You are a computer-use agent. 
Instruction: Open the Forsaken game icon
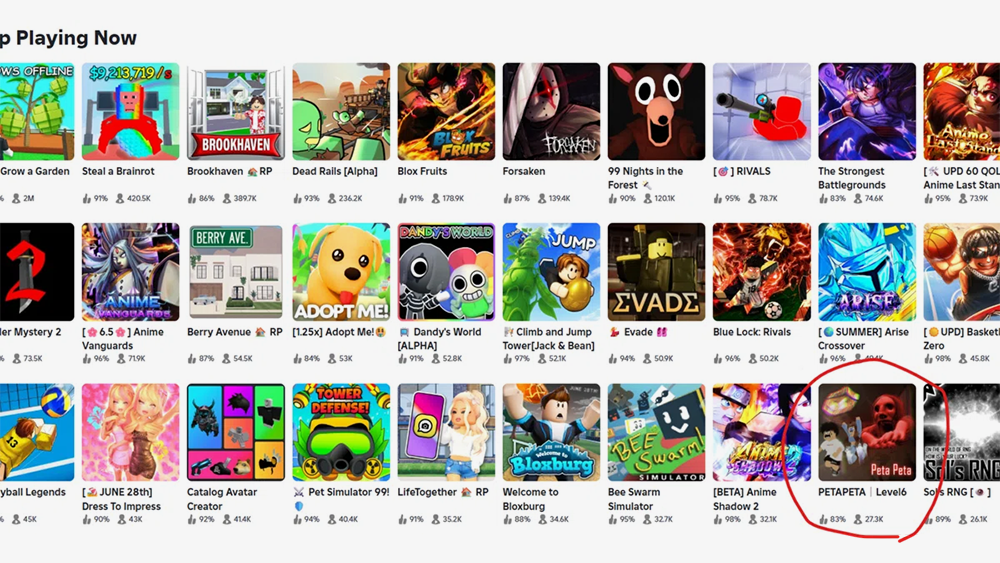(x=551, y=112)
